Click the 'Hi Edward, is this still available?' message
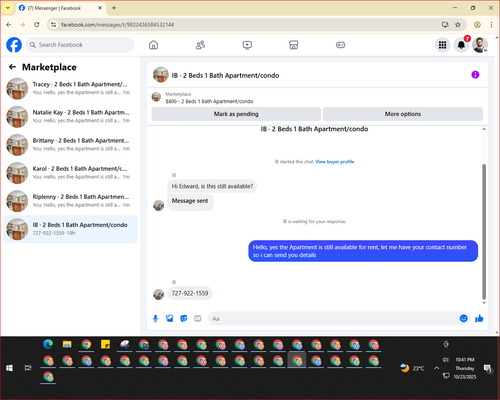The width and height of the screenshot is (500, 400). point(212,186)
